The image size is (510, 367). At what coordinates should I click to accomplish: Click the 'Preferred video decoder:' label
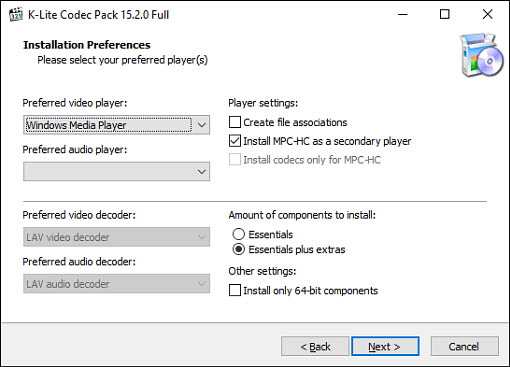[79, 215]
